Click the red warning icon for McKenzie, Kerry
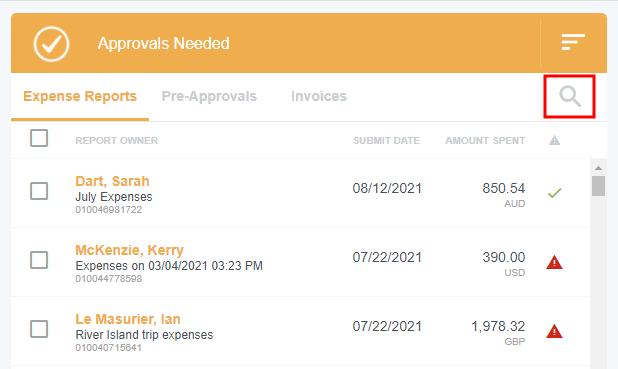Viewport: 618px width, 369px height. pos(554,262)
